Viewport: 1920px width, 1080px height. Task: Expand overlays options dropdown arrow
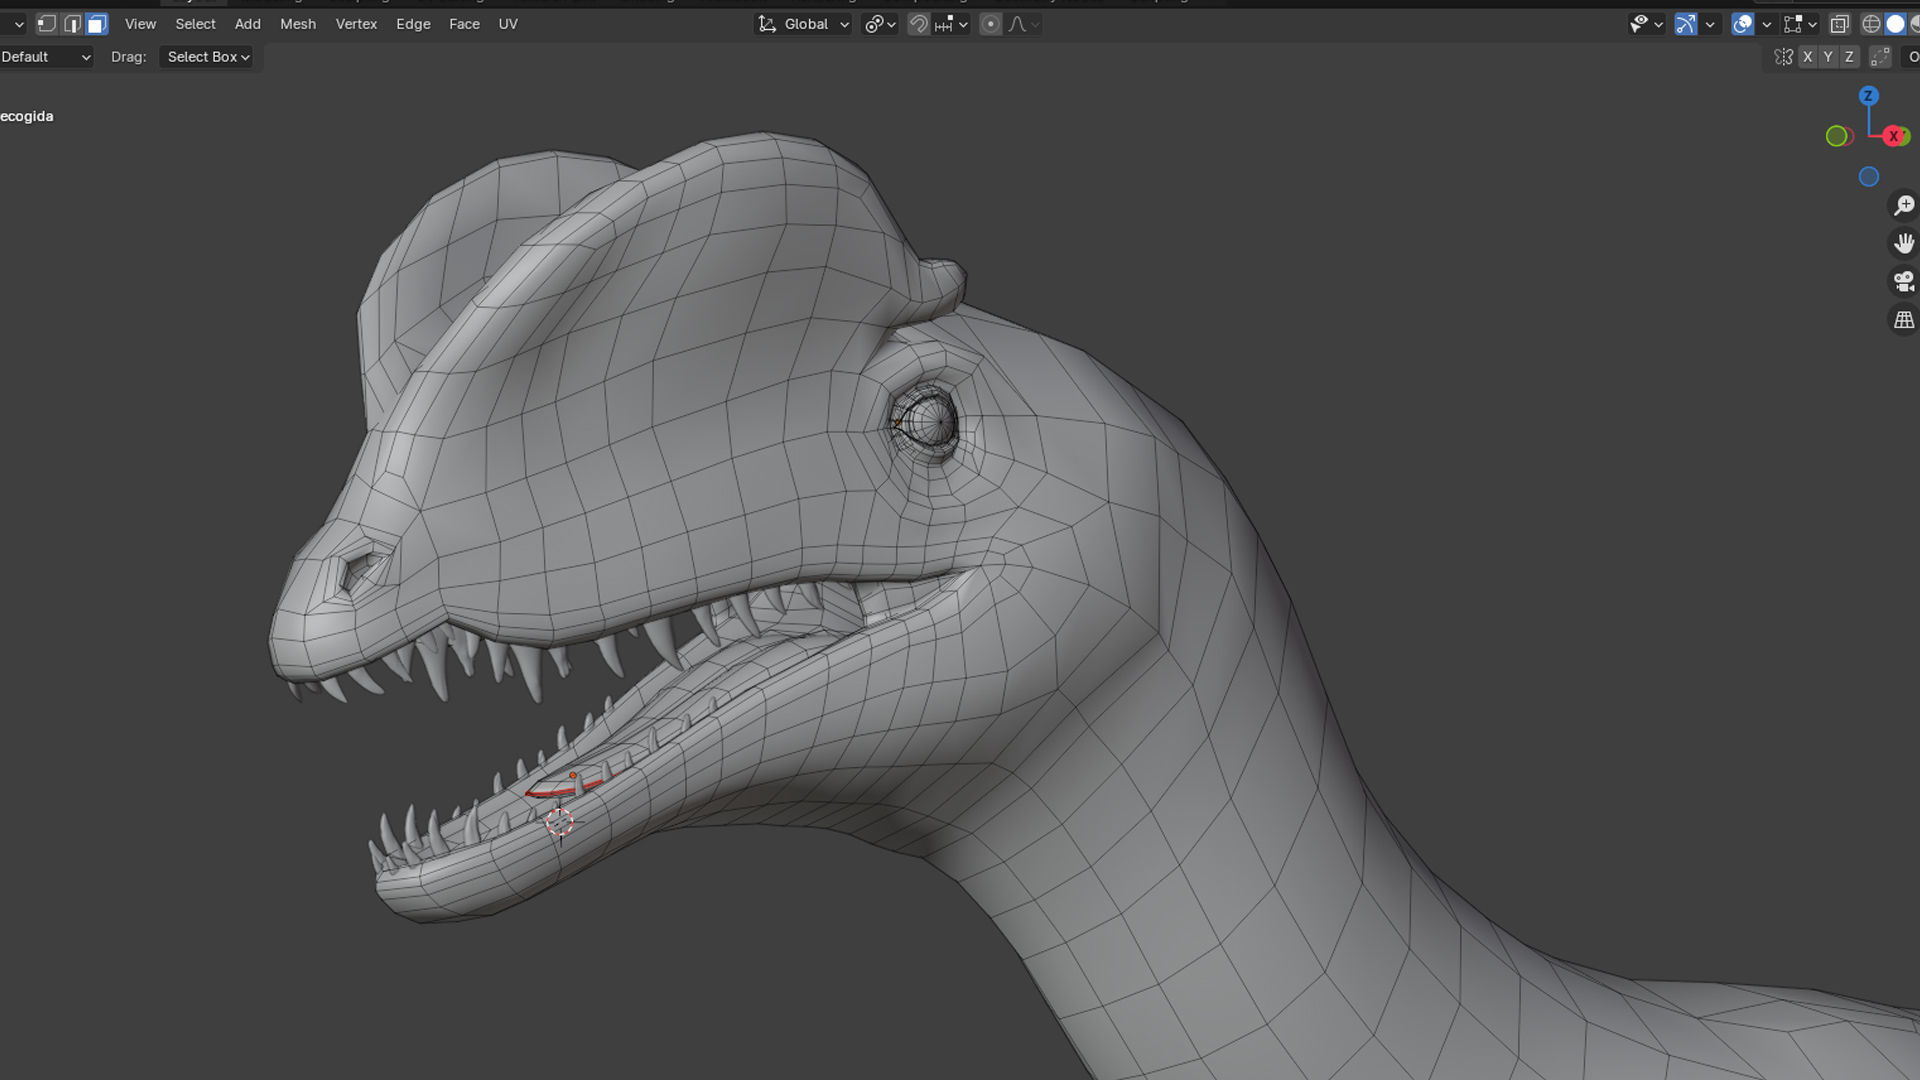(x=1766, y=24)
